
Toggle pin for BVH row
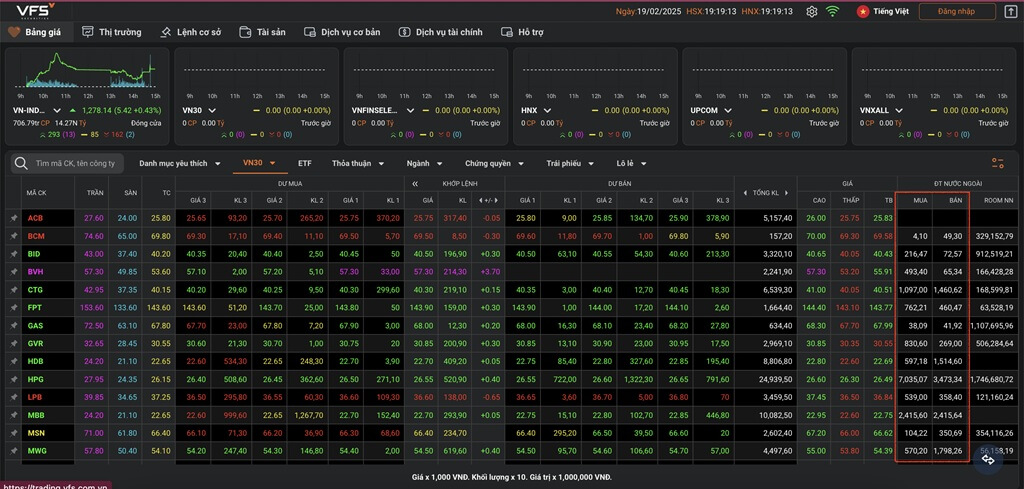[13, 272]
